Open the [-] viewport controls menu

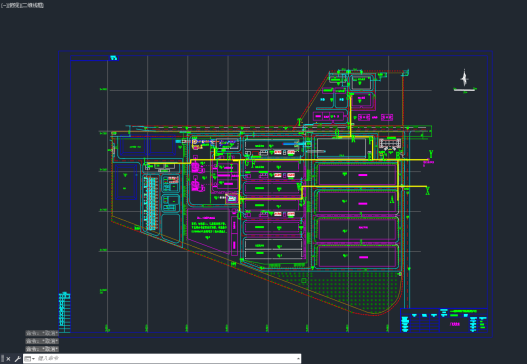(3, 5)
